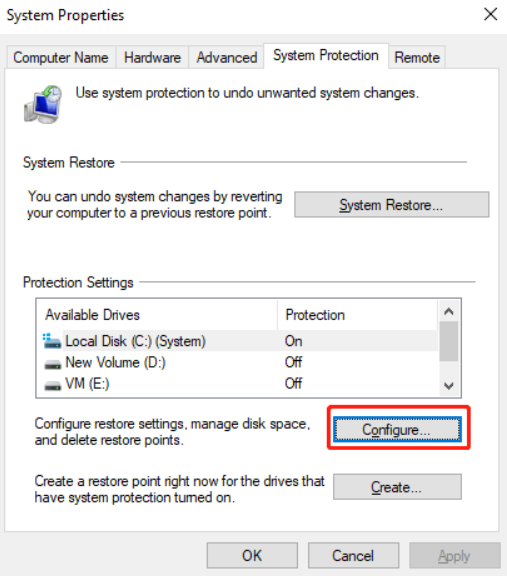The height and width of the screenshot is (576, 507).
Task: Go to the Advanced tab
Action: [x=227, y=57]
